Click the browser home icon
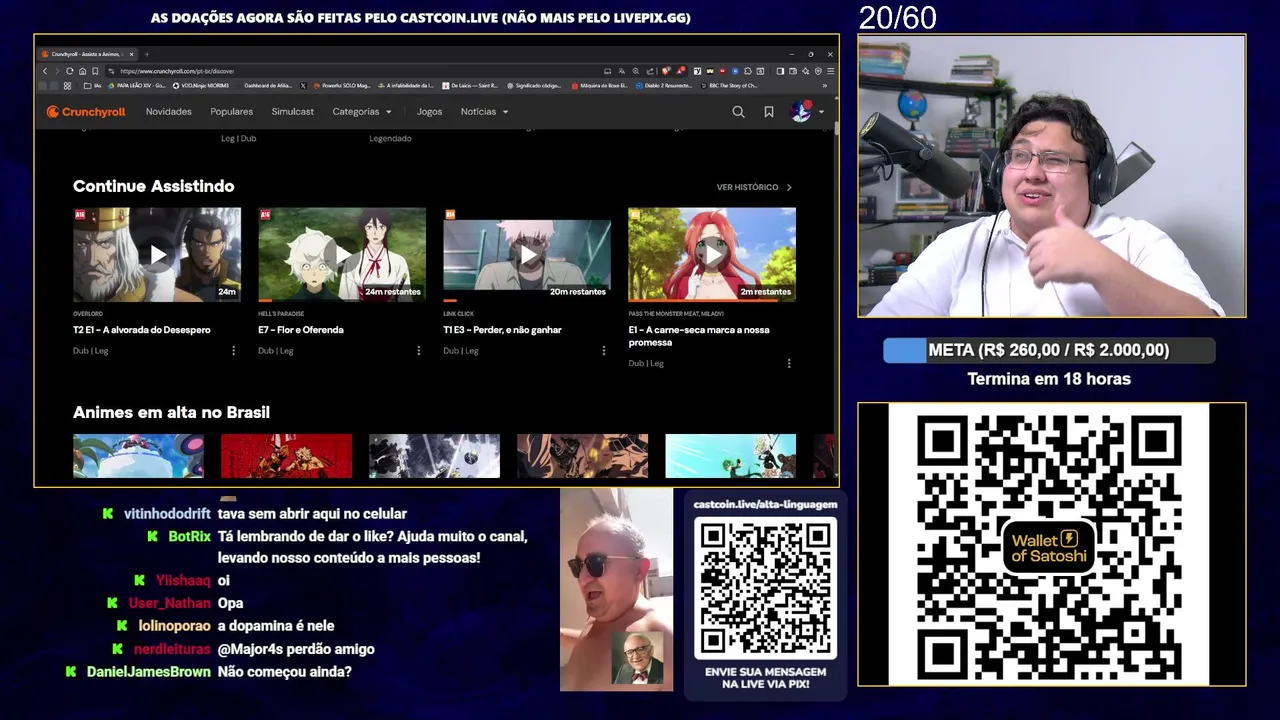 coord(82,71)
